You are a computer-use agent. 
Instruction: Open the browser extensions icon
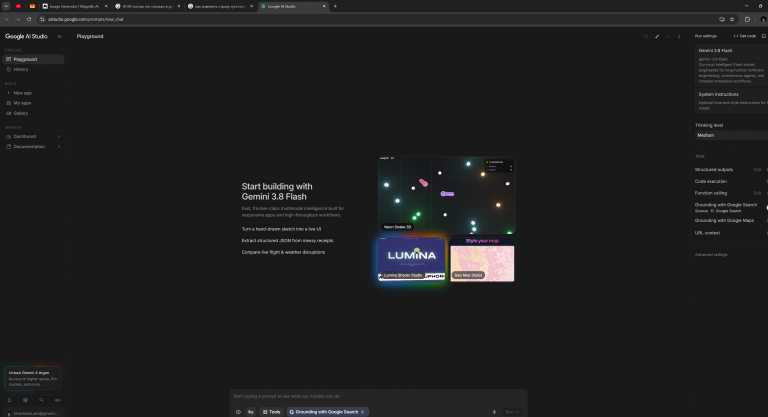[x=747, y=19]
